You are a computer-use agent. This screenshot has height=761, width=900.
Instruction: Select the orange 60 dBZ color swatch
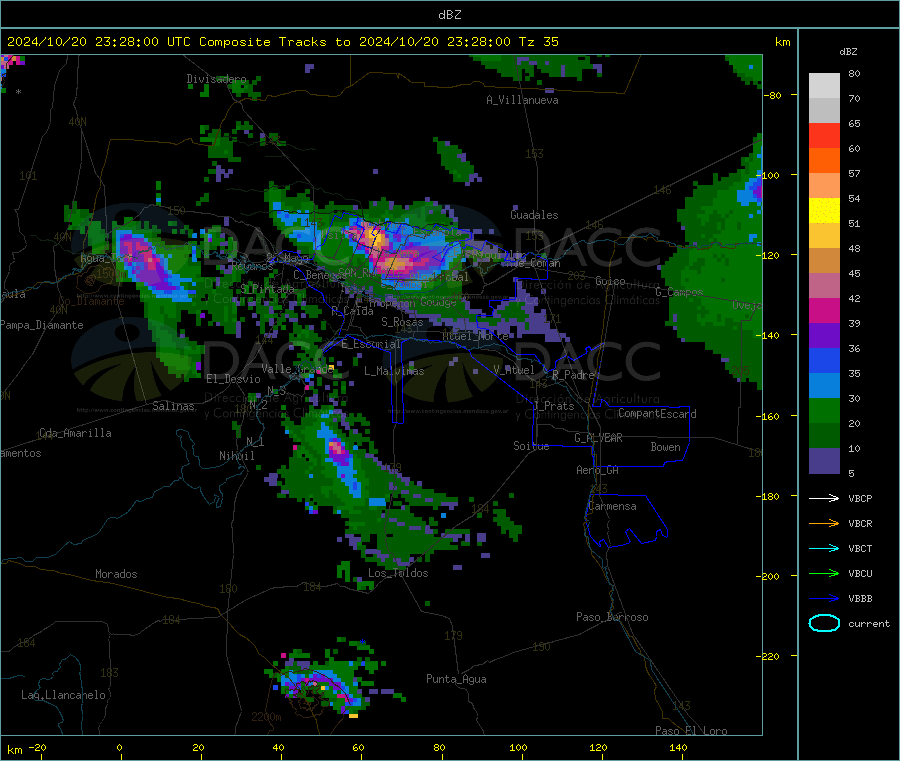pyautogui.click(x=824, y=161)
